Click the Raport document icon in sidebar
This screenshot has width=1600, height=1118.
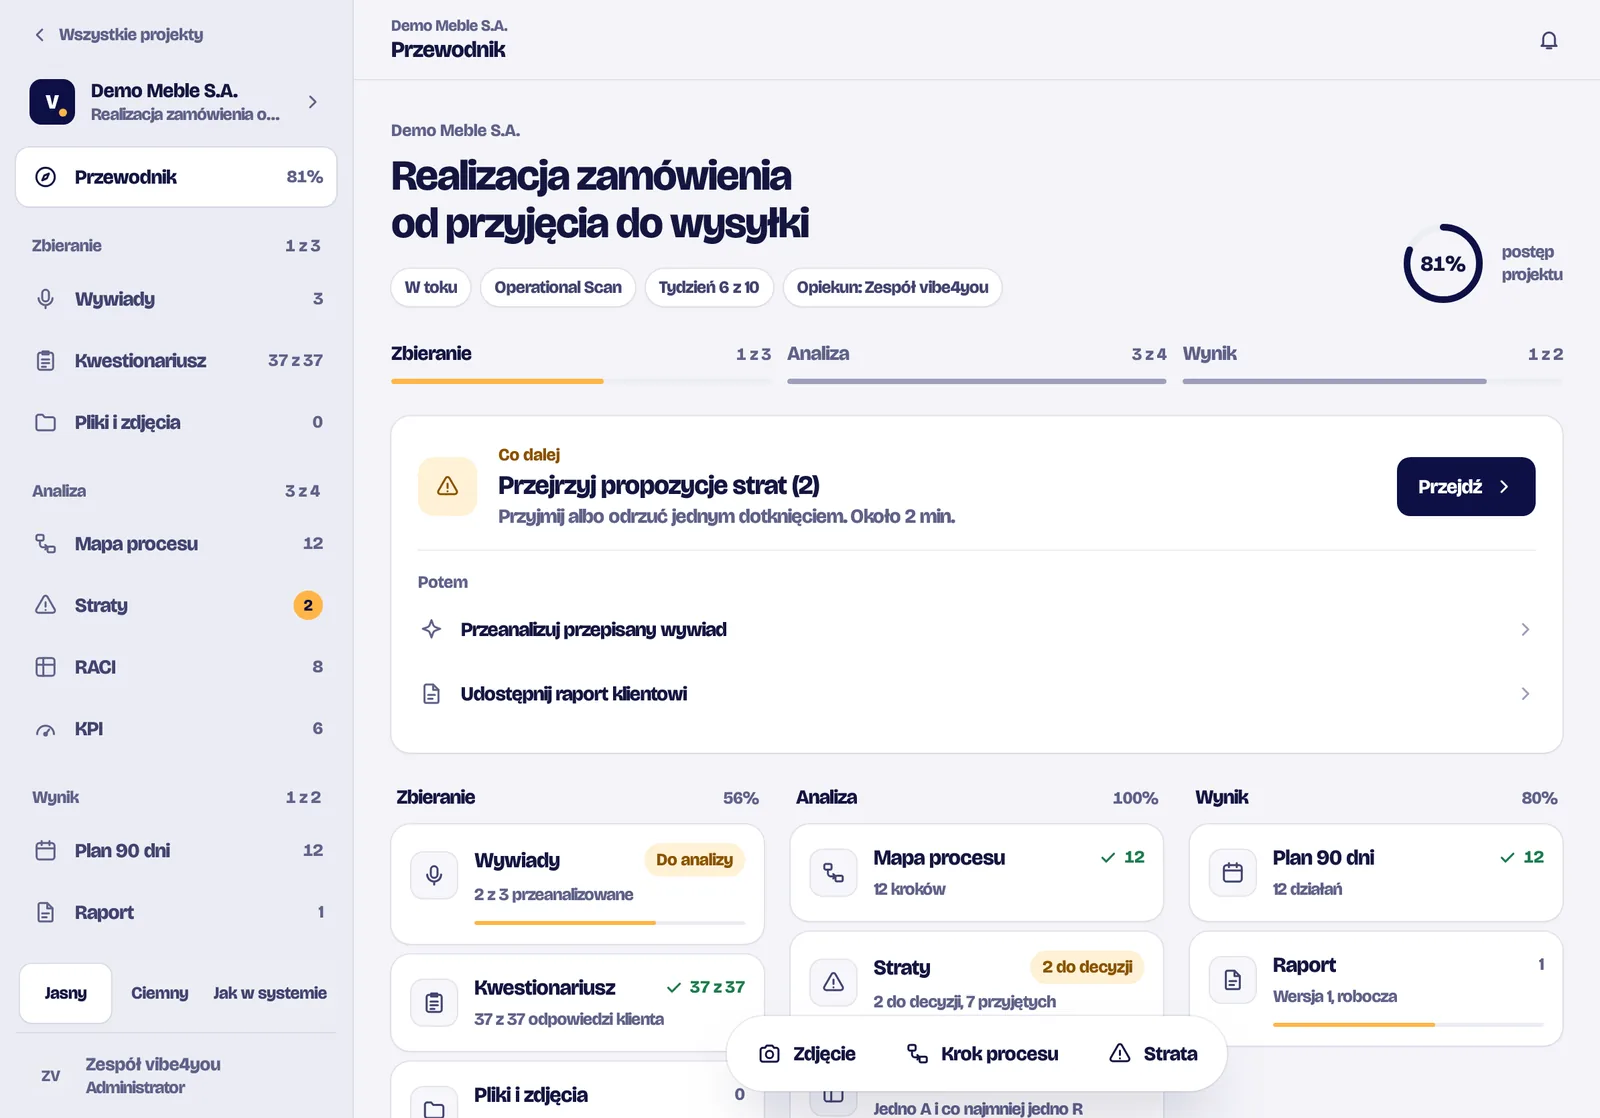pos(45,912)
